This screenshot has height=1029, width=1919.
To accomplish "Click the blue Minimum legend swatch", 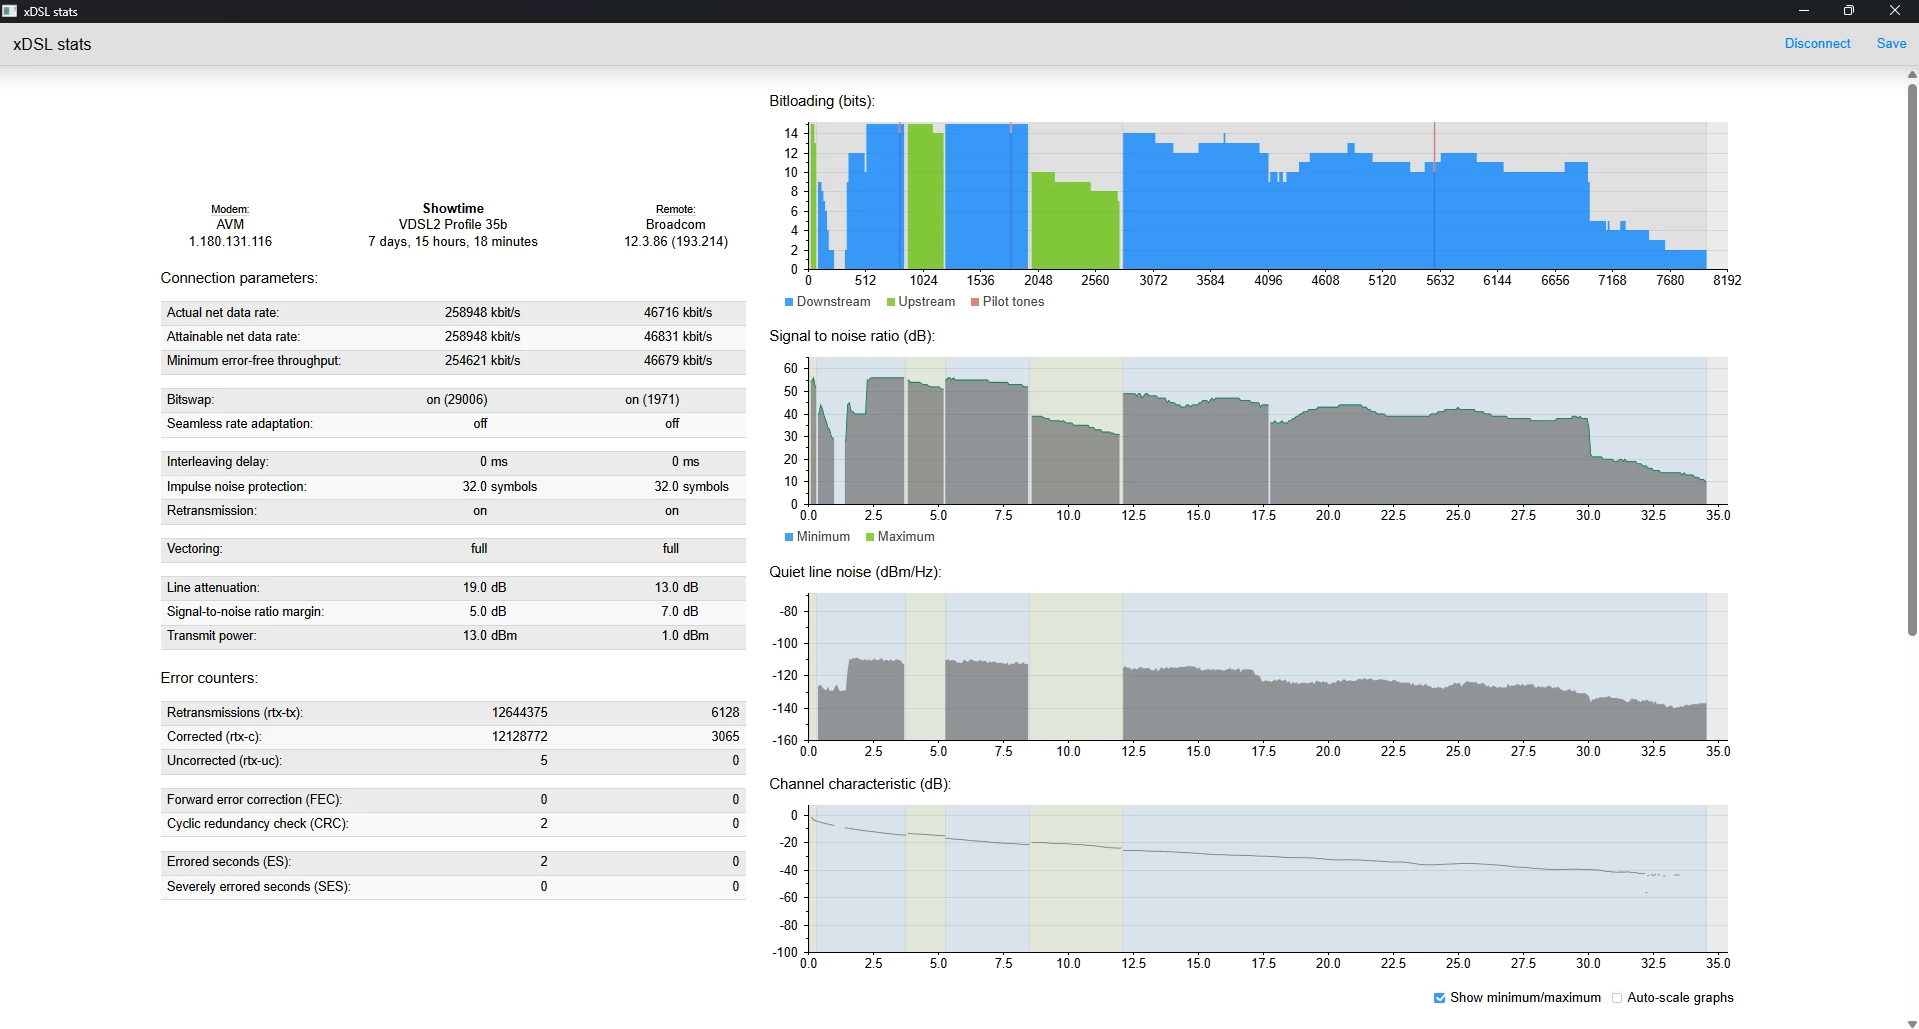I will (x=789, y=537).
